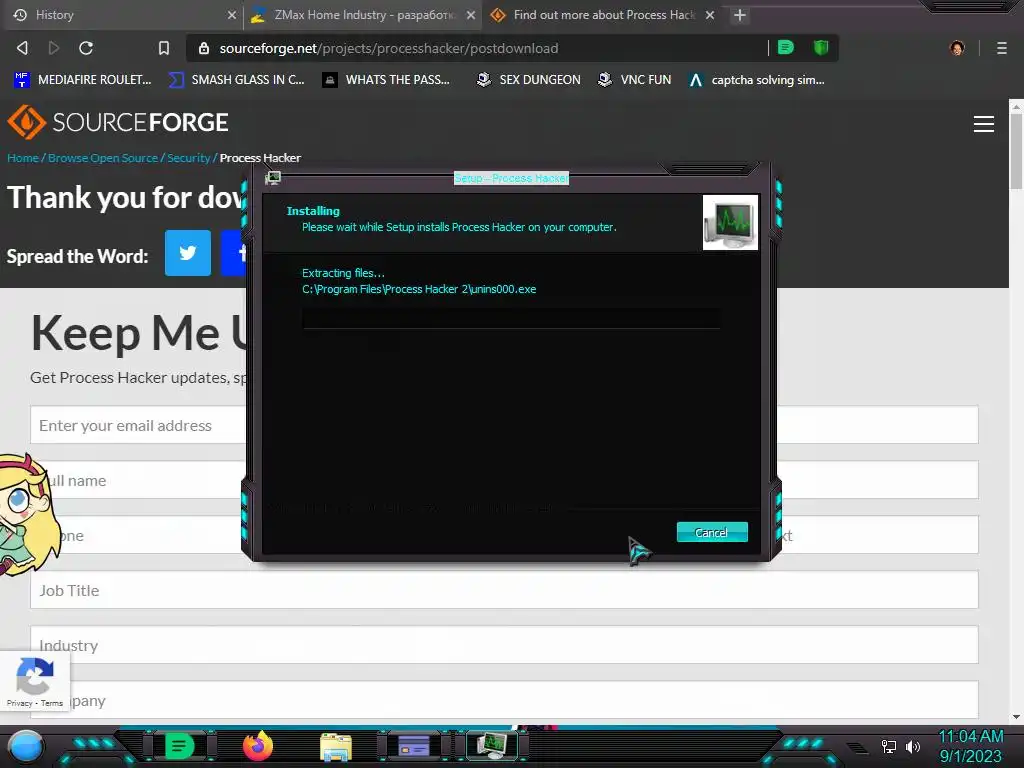Cancel the Process Hacker installation
This screenshot has width=1024, height=768.
712,532
